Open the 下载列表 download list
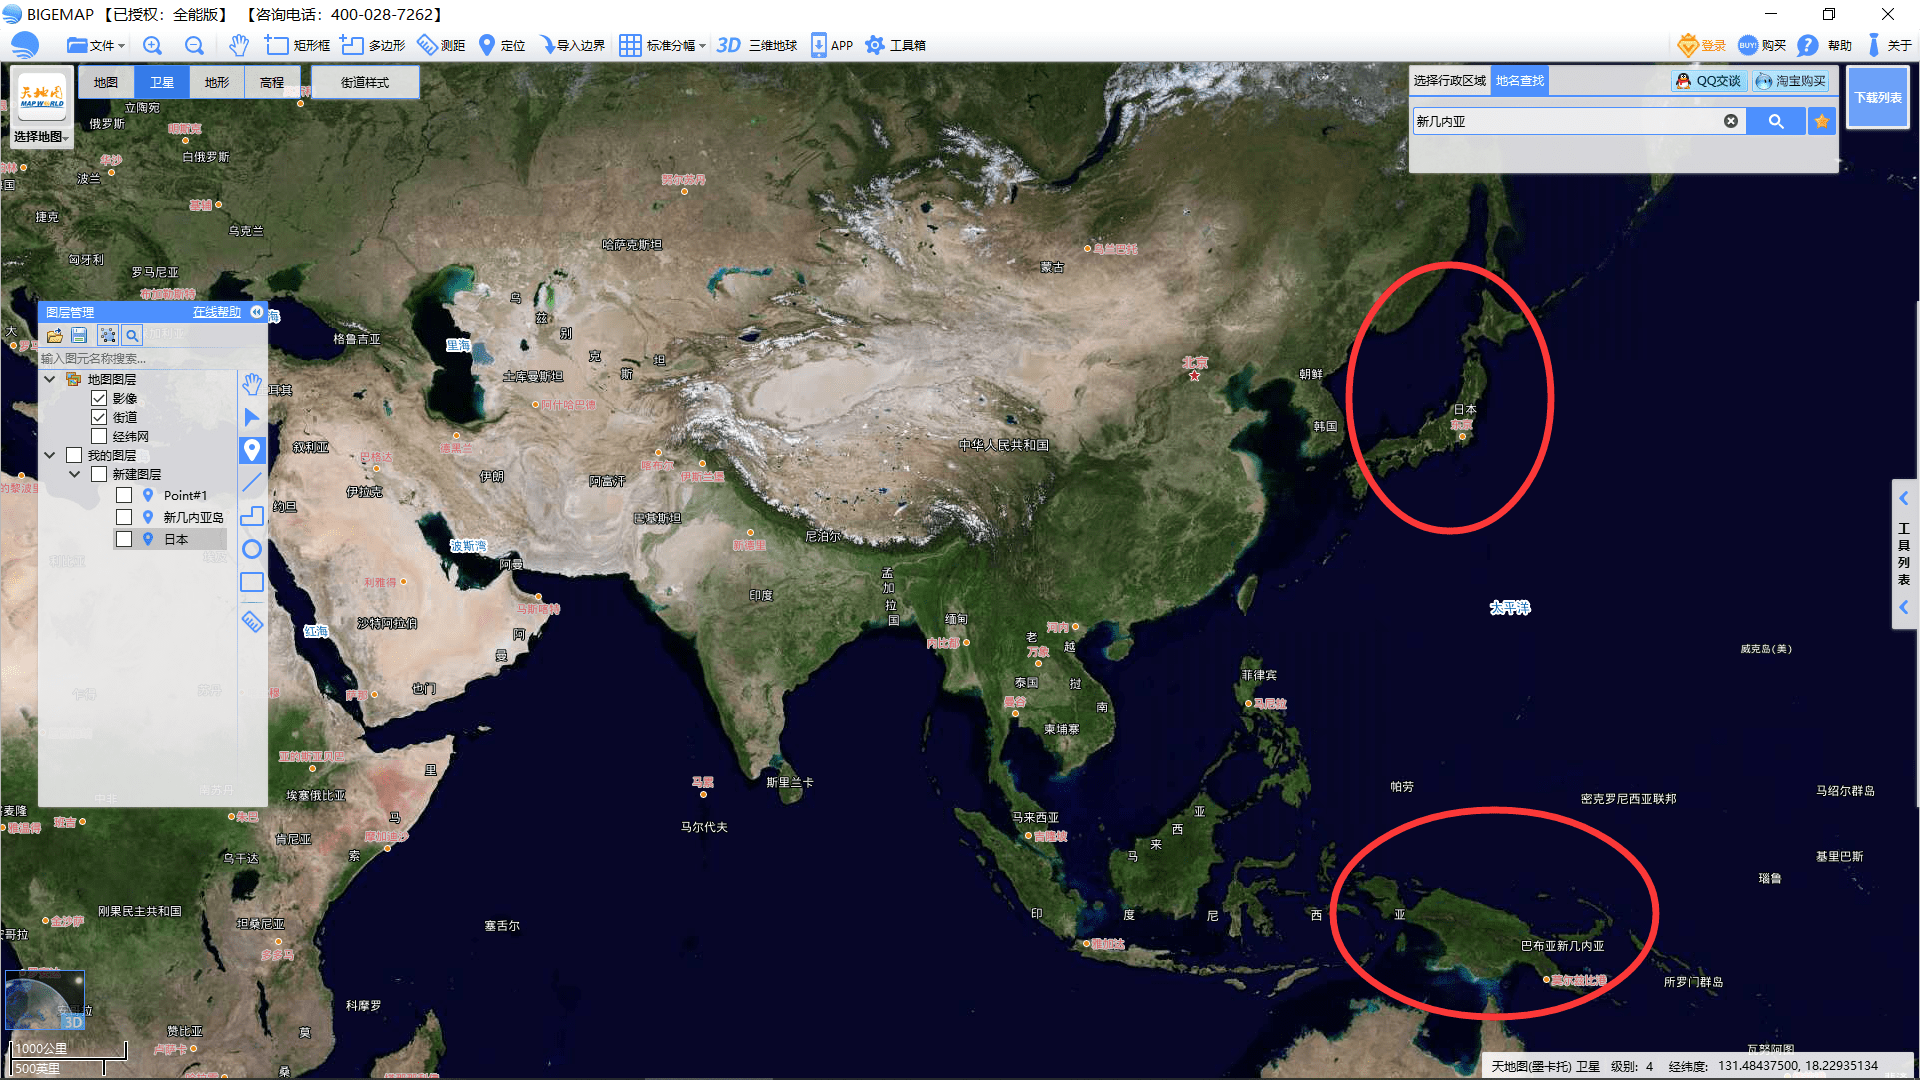The width and height of the screenshot is (1920, 1080). click(1878, 97)
